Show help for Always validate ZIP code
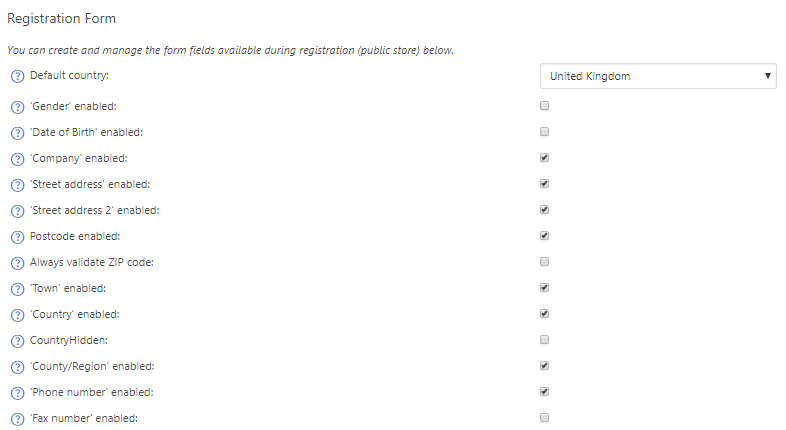The image size is (786, 430). coord(18,263)
